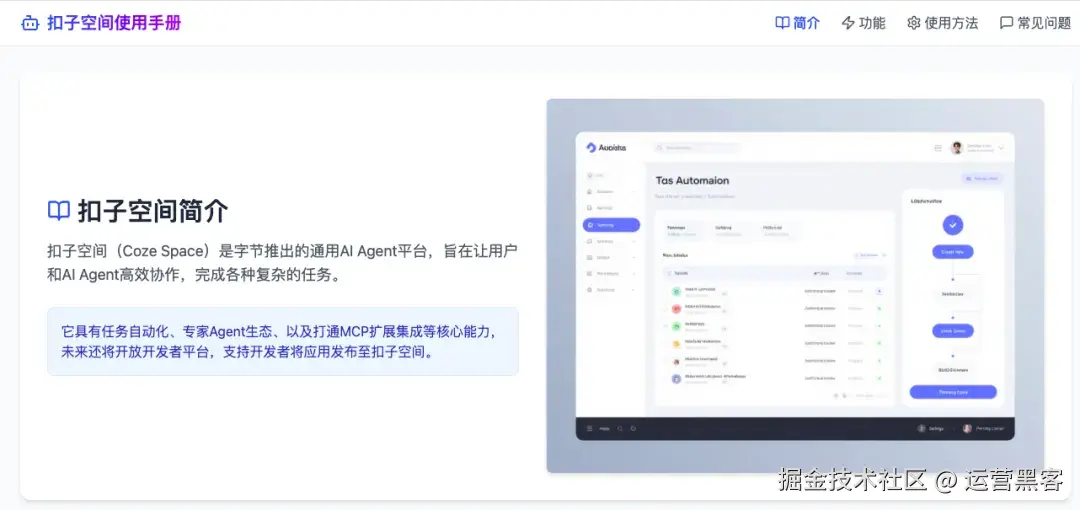Open the 常见问题 nav item

point(1035,23)
